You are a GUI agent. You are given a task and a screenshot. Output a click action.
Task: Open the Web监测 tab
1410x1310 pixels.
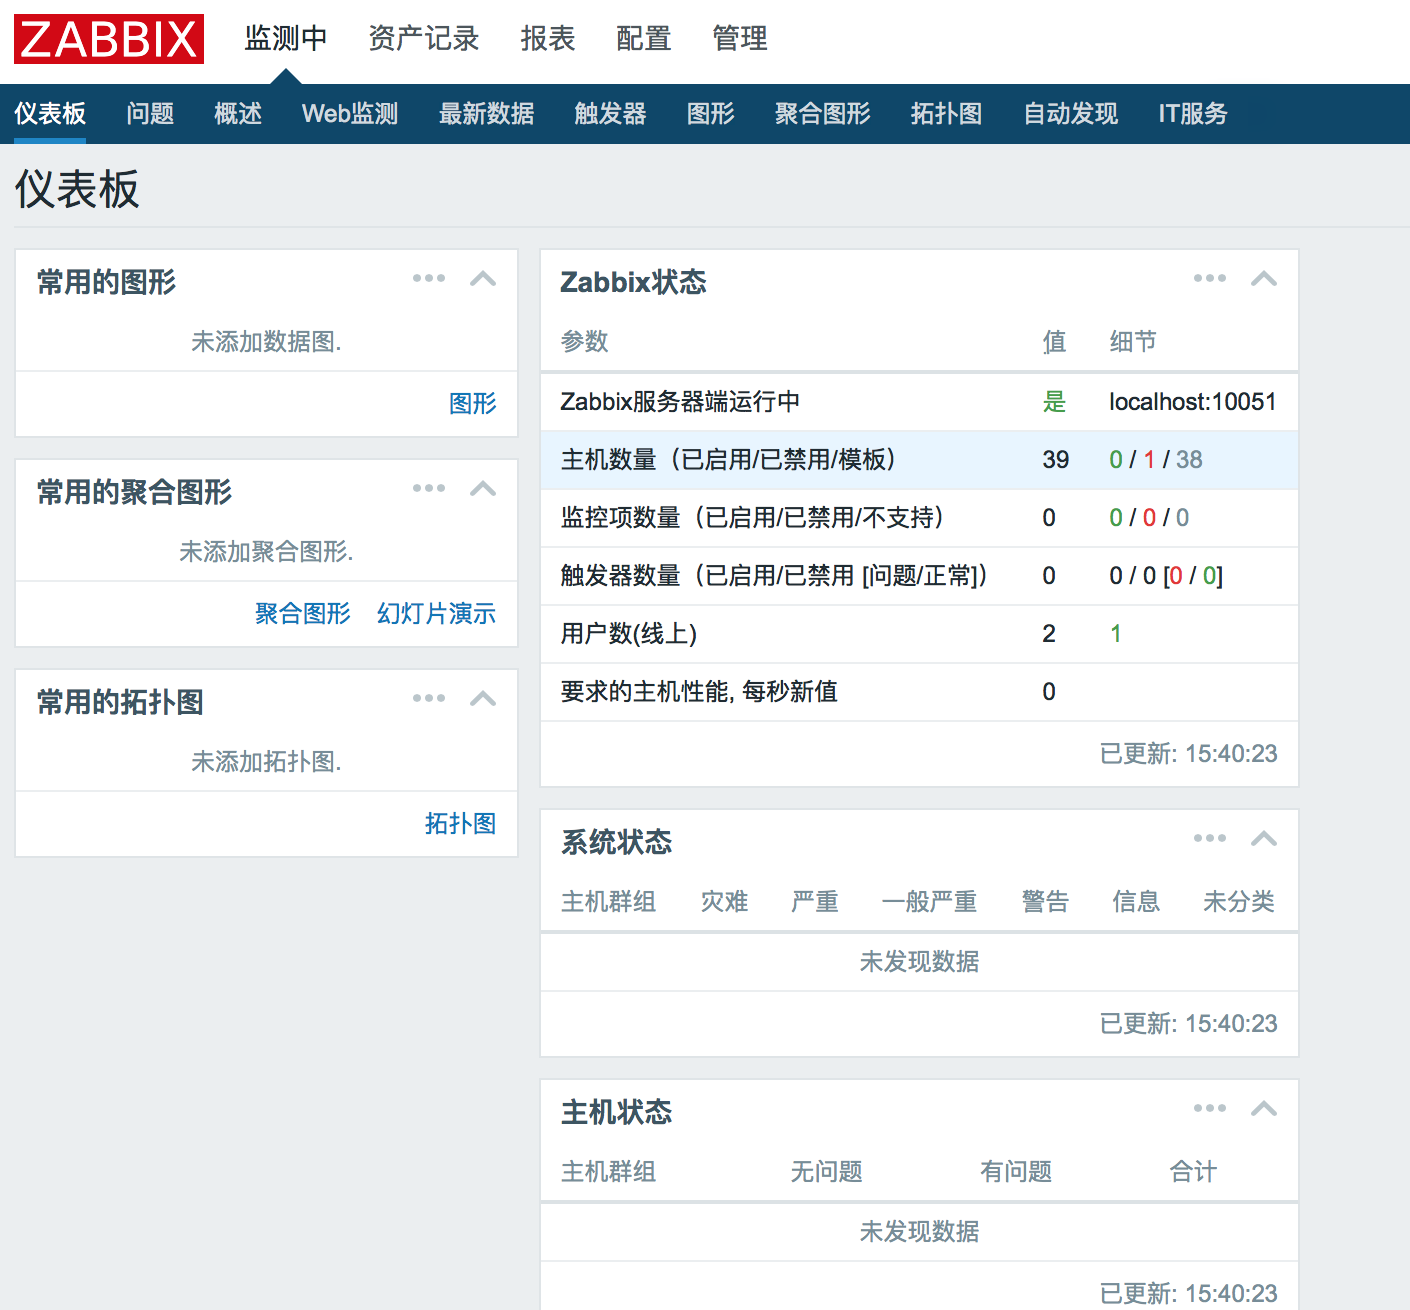click(350, 114)
